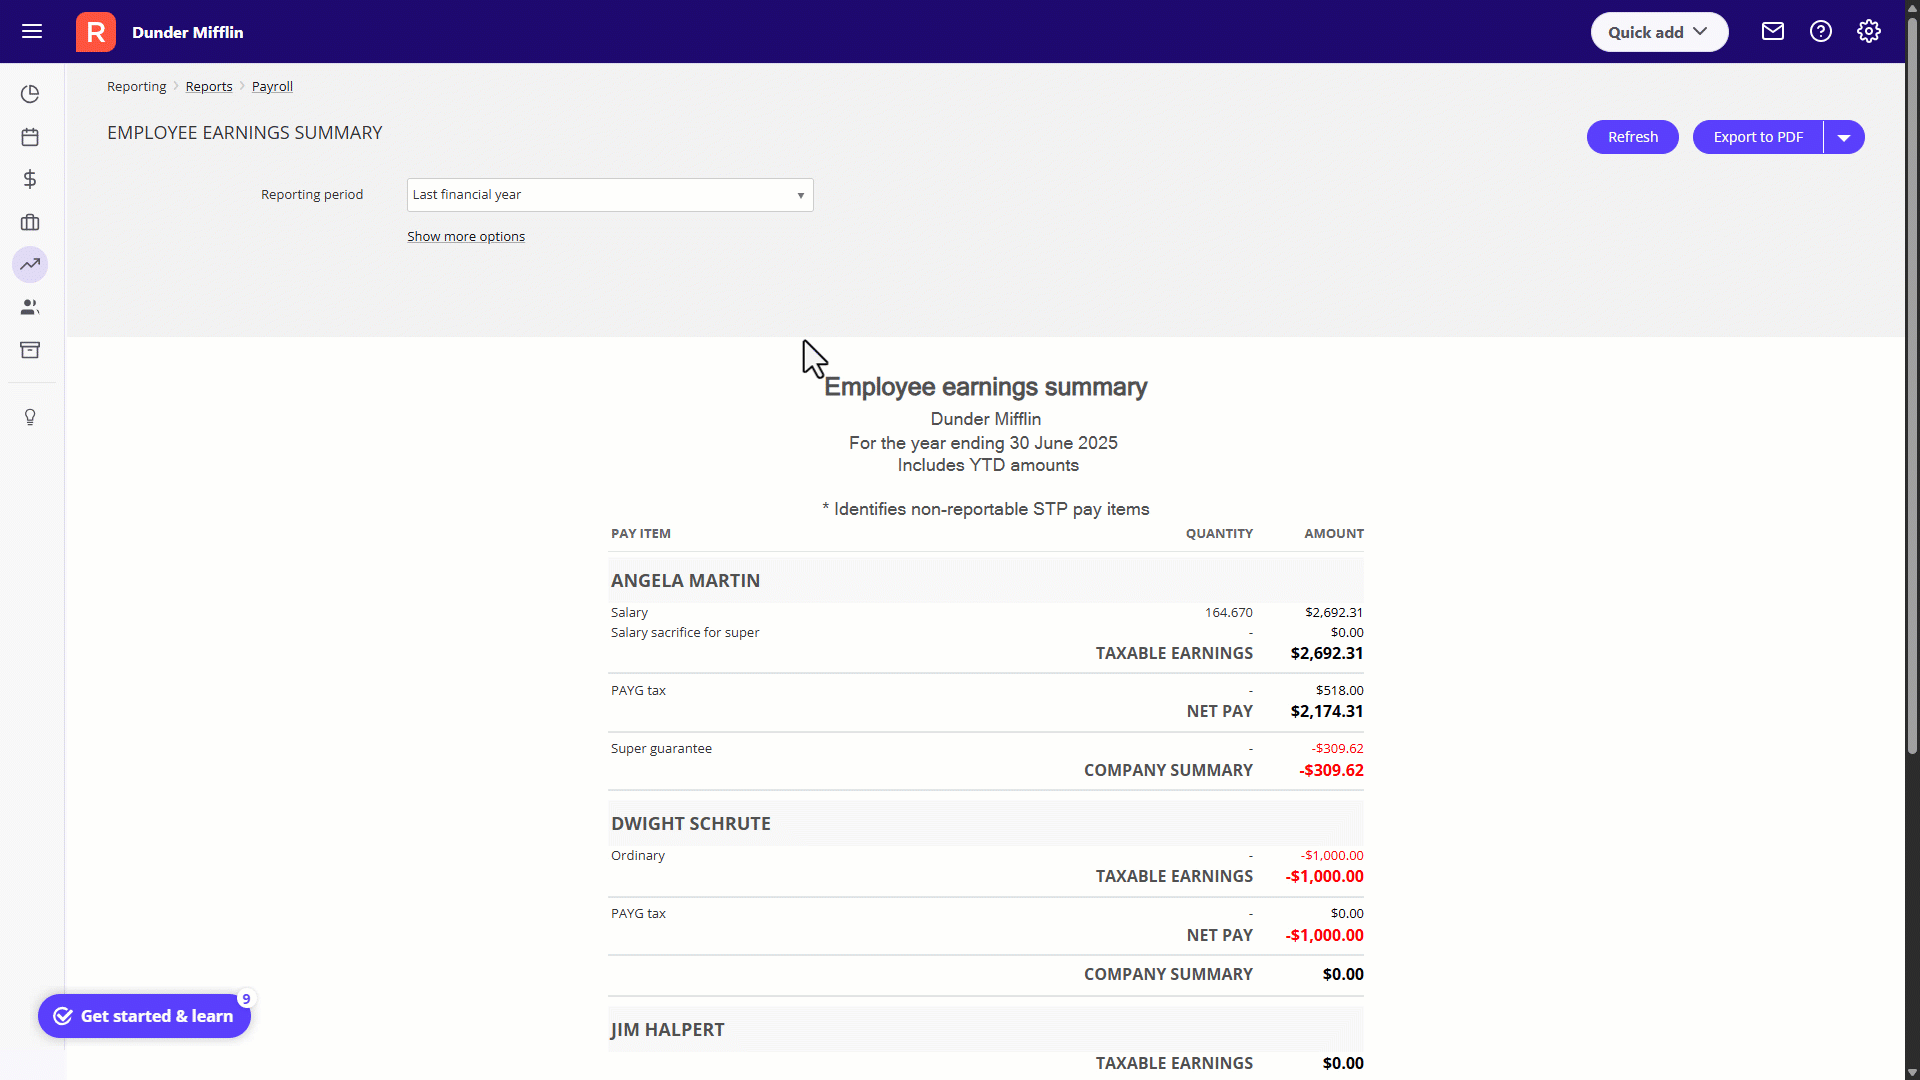Click Show more options link
The width and height of the screenshot is (1920, 1080).
pos(466,237)
